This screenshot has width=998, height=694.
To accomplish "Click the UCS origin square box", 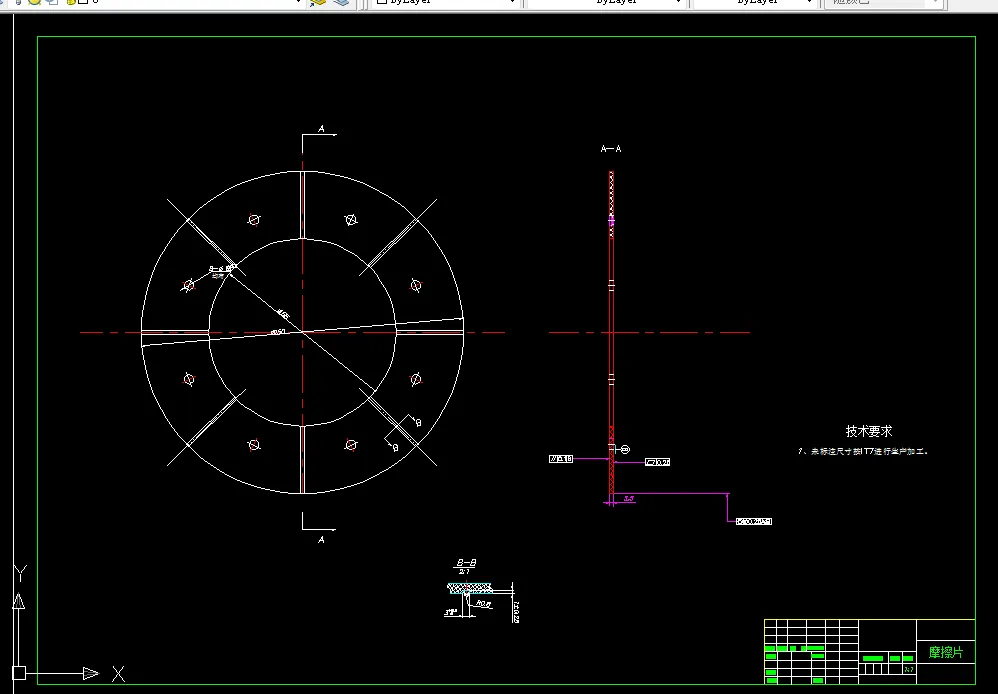I will point(19,673).
